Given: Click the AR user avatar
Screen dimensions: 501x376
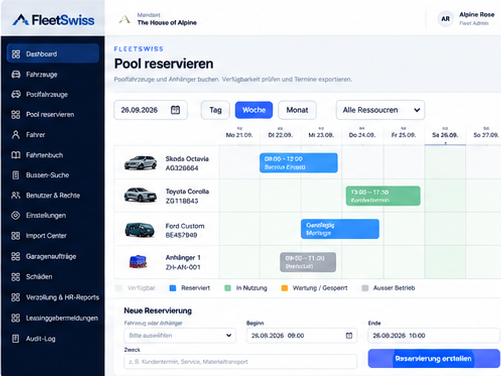Looking at the screenshot, I should click(446, 19).
